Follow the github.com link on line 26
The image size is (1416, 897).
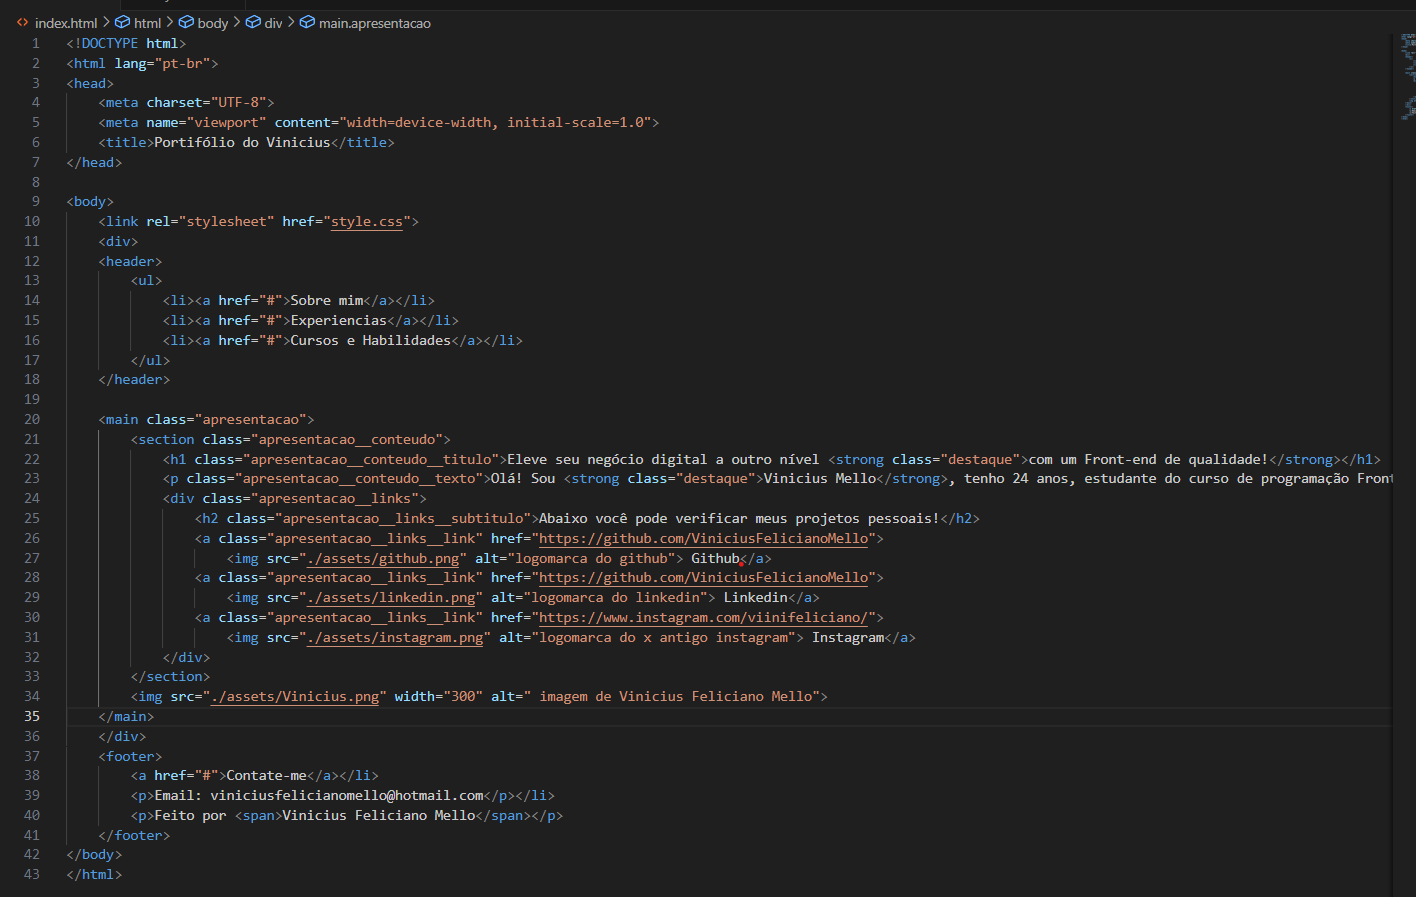(704, 539)
